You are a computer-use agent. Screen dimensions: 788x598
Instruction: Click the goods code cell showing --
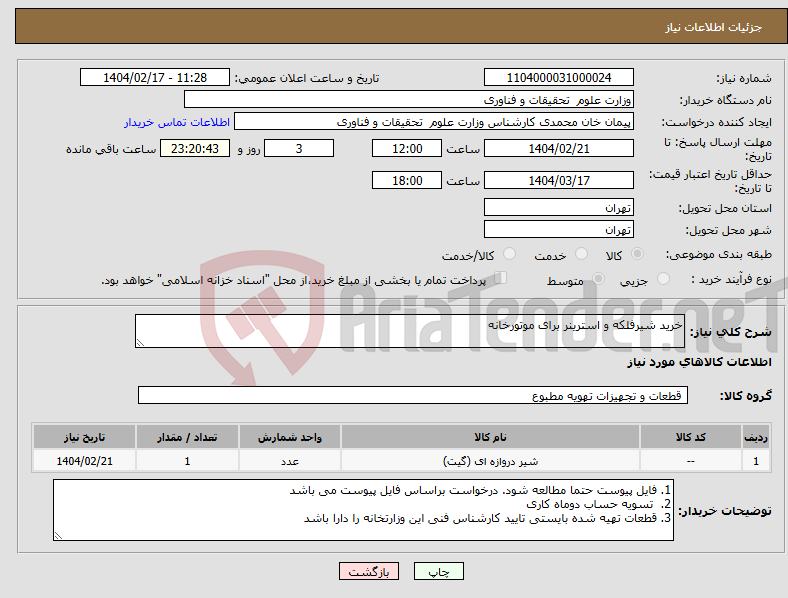pyautogui.click(x=691, y=461)
